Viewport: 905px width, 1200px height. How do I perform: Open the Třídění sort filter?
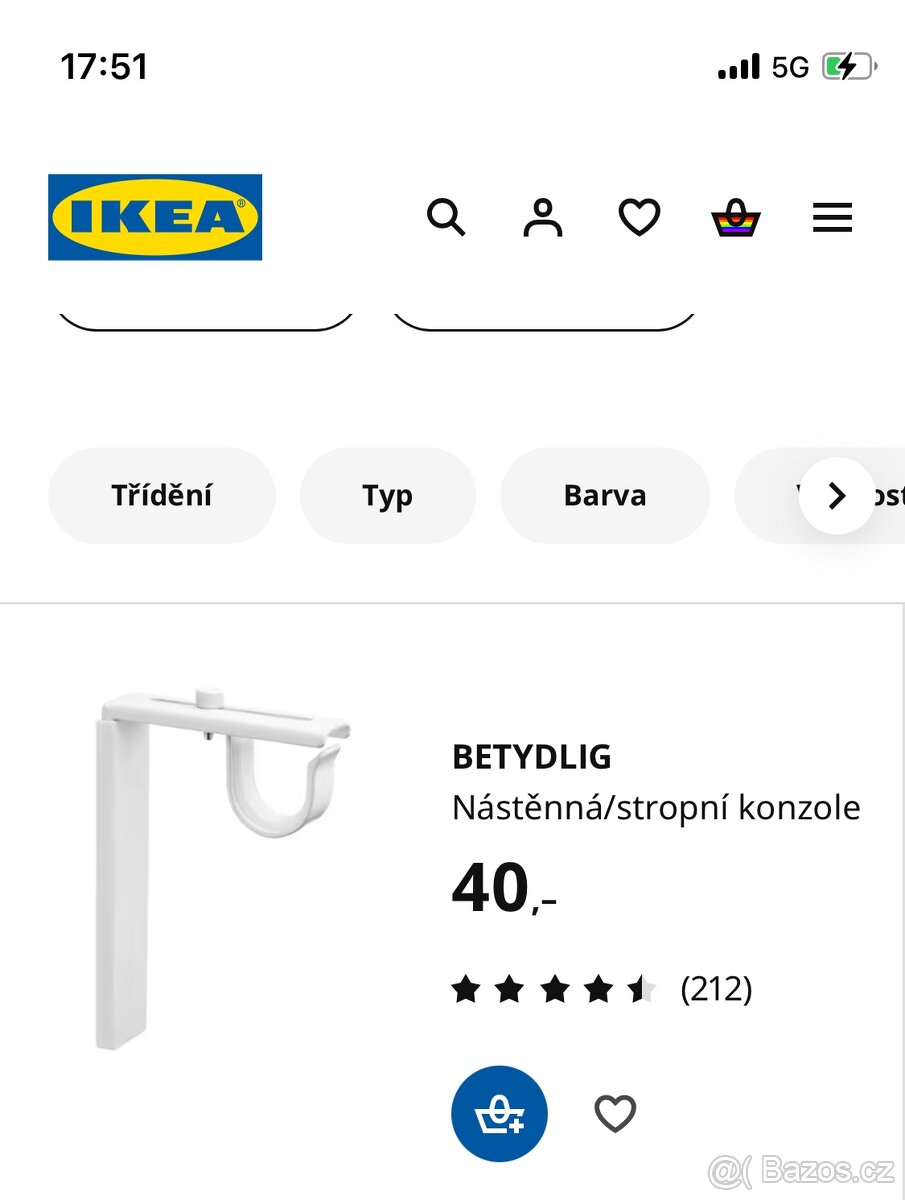pyautogui.click(x=162, y=495)
